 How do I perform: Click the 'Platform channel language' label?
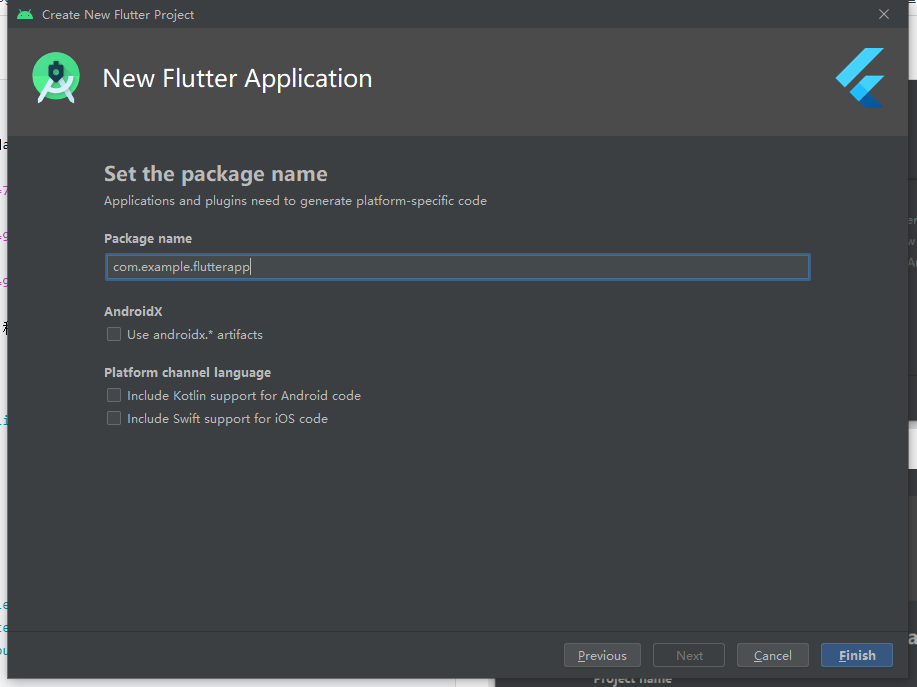pyautogui.click(x=187, y=372)
